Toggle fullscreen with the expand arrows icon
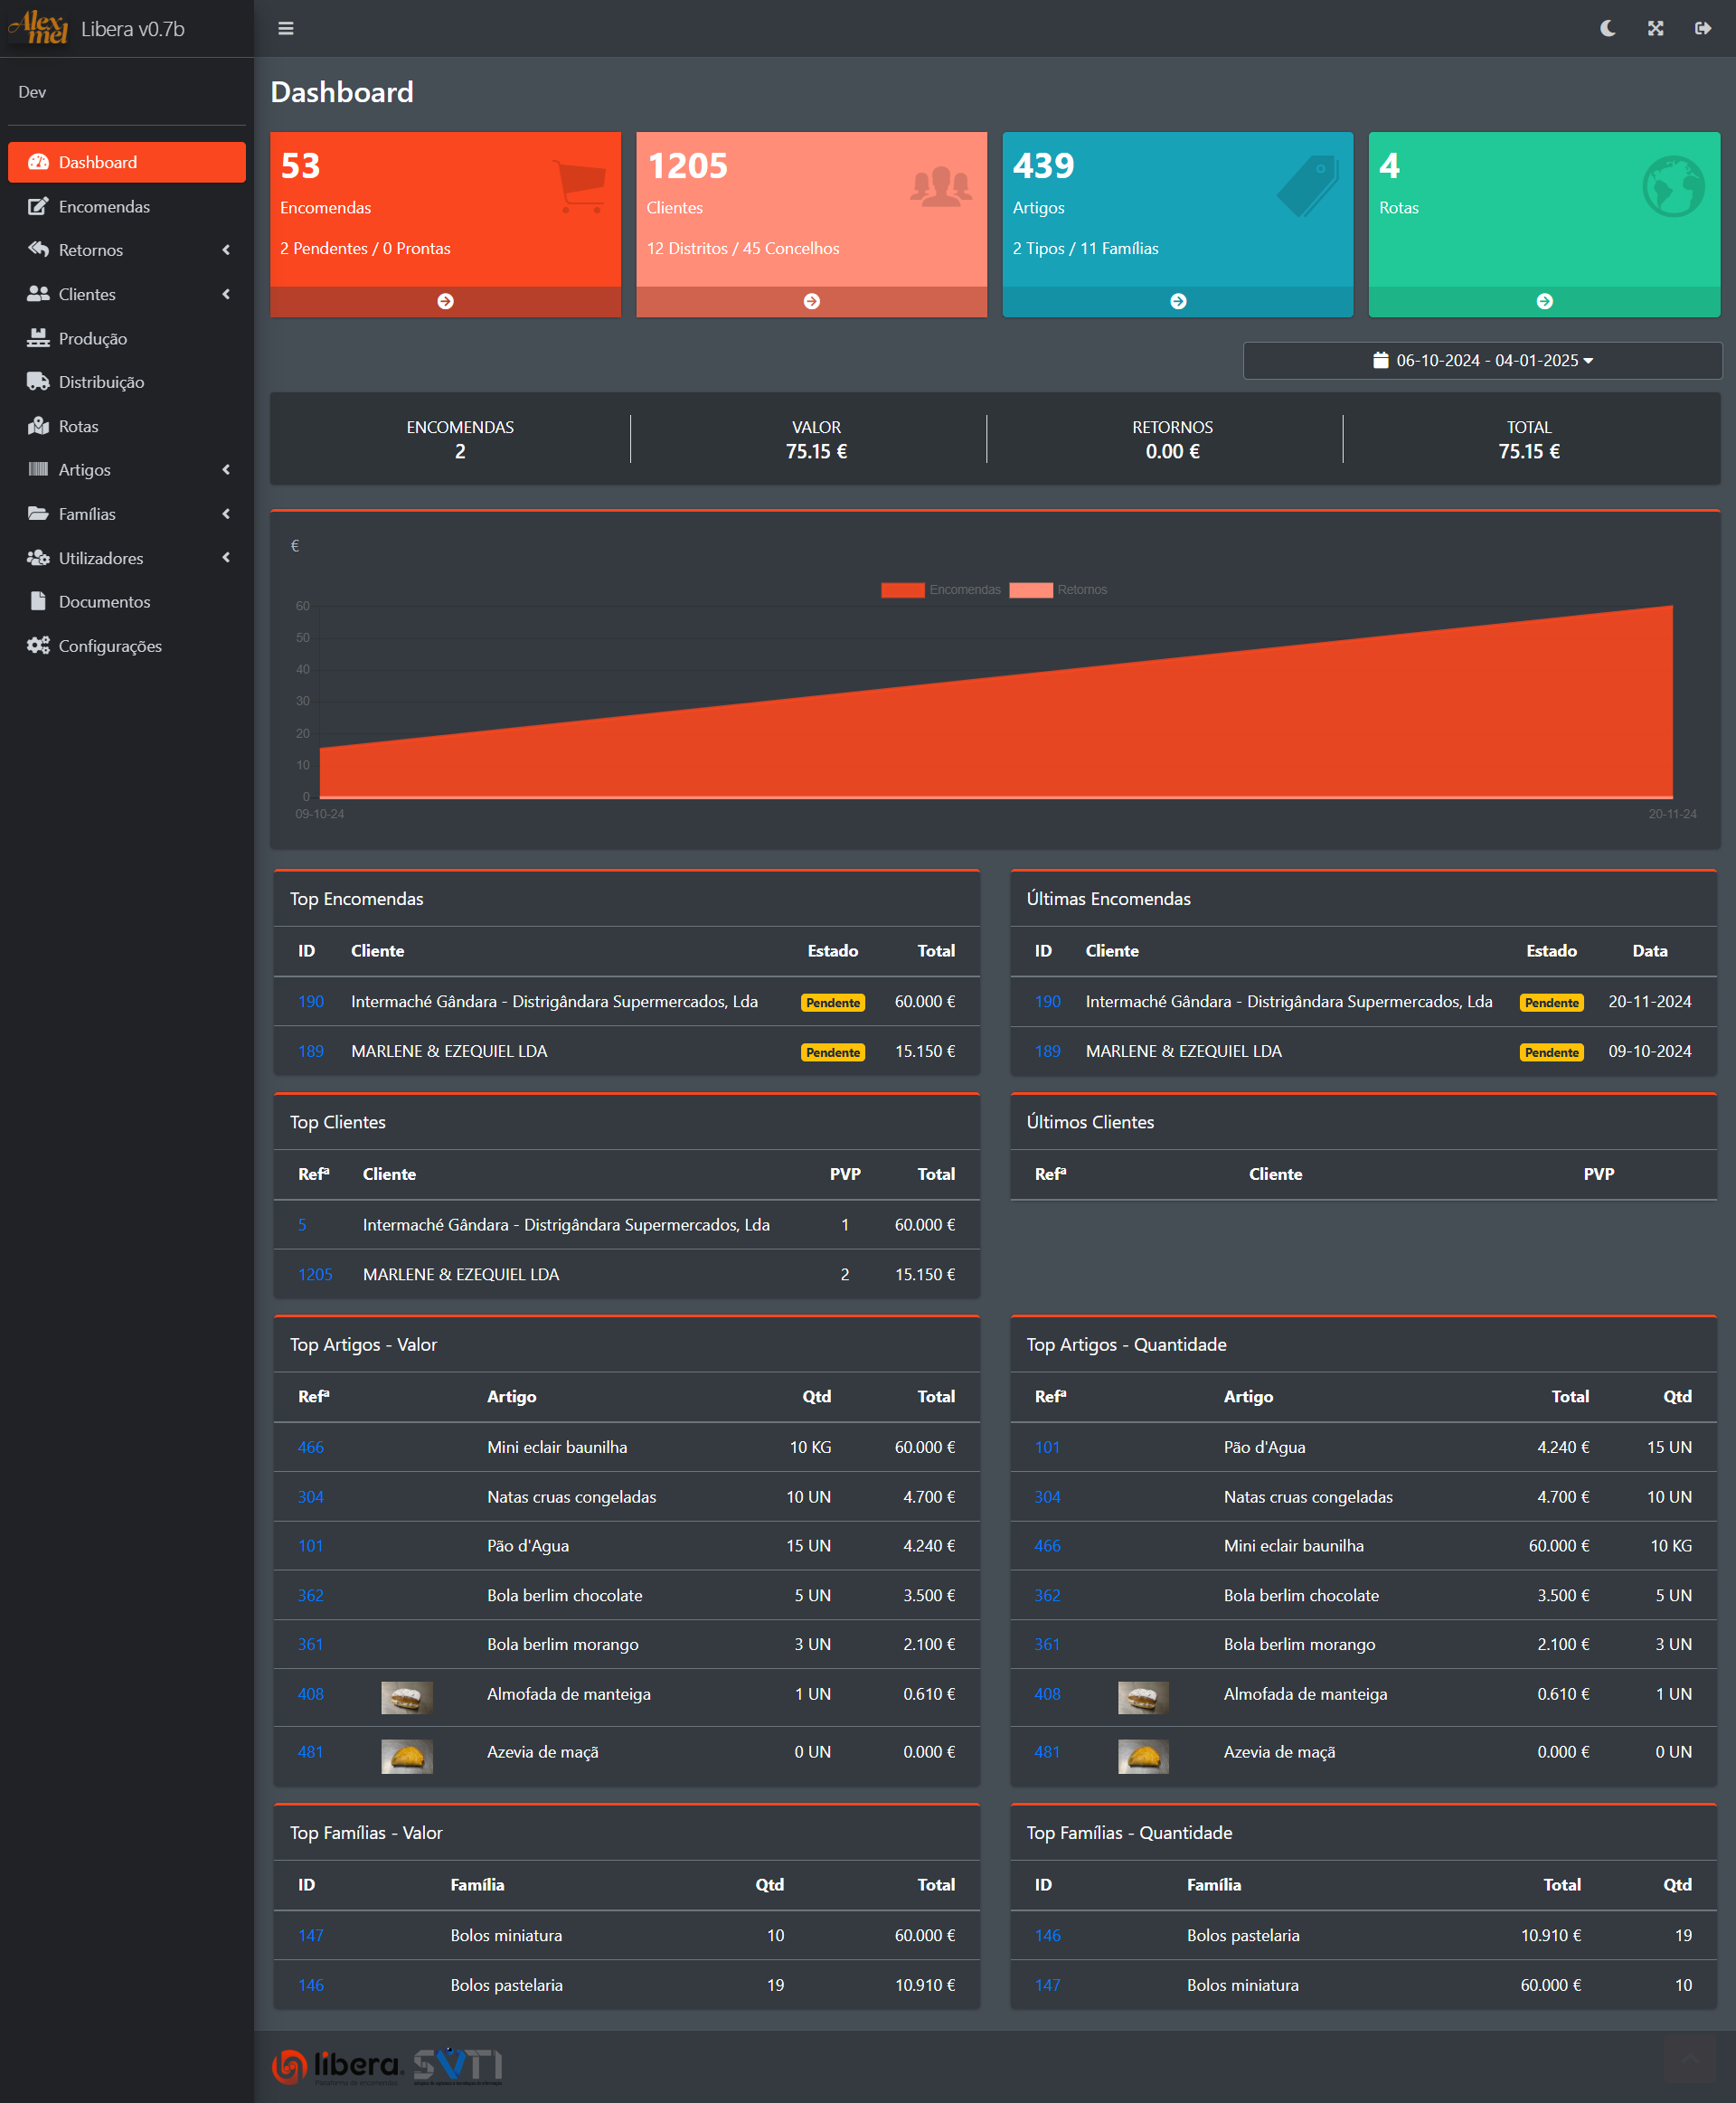The width and height of the screenshot is (1736, 2103). [x=1655, y=28]
